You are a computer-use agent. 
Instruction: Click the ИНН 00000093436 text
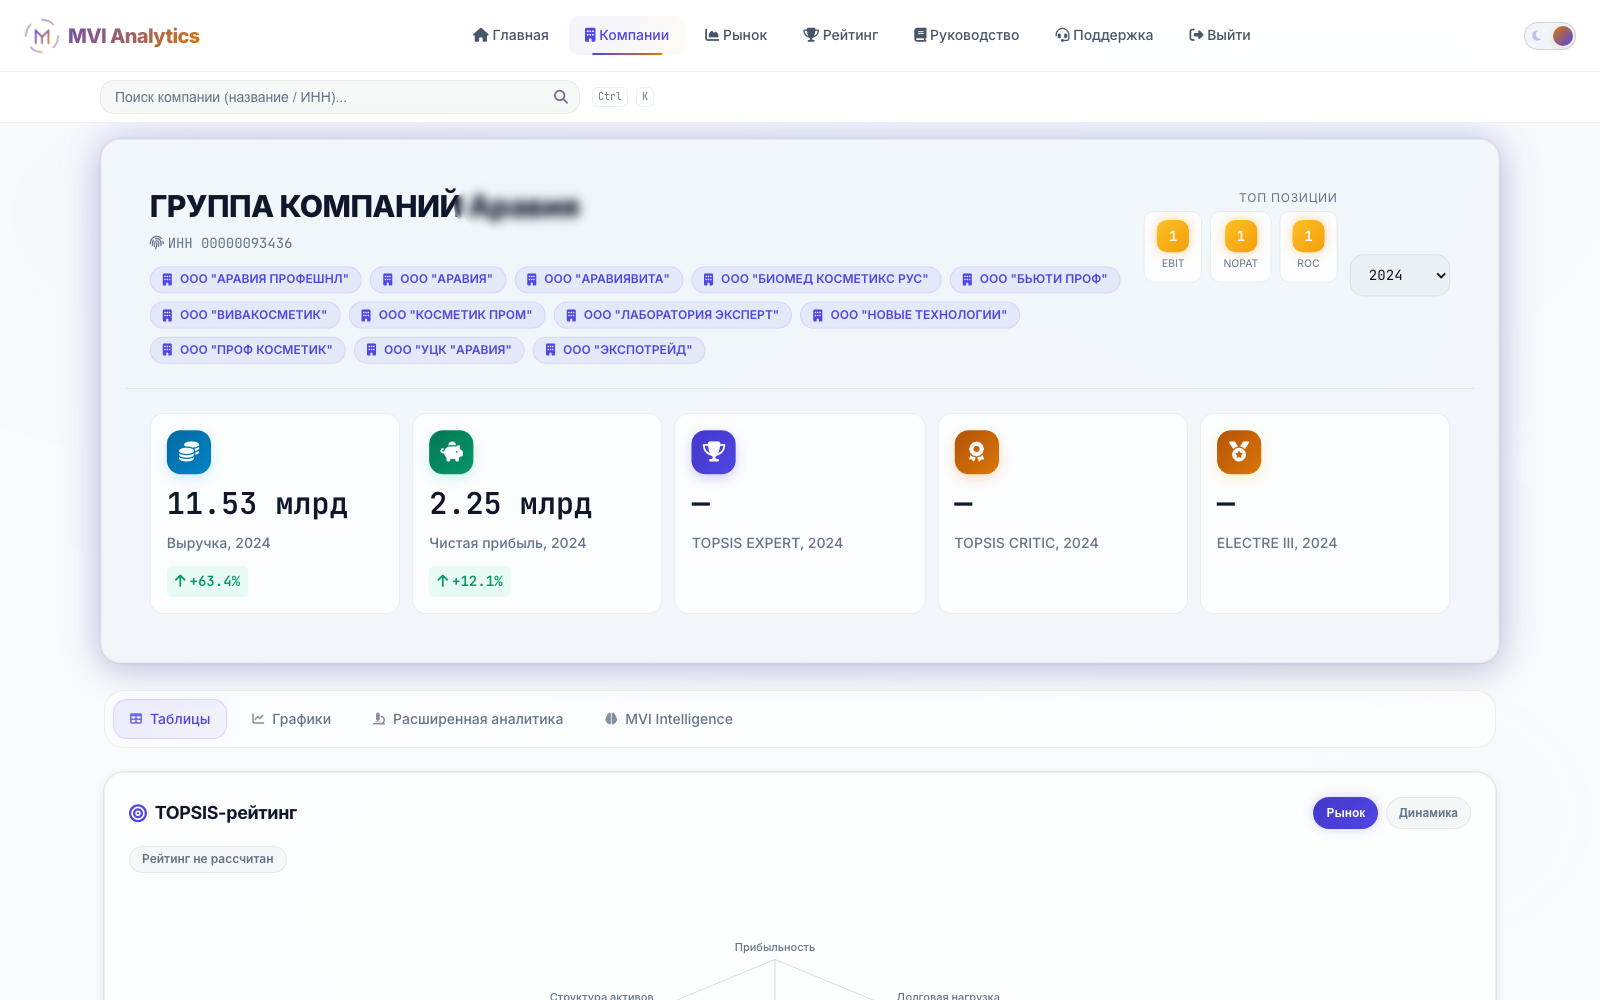tap(230, 243)
